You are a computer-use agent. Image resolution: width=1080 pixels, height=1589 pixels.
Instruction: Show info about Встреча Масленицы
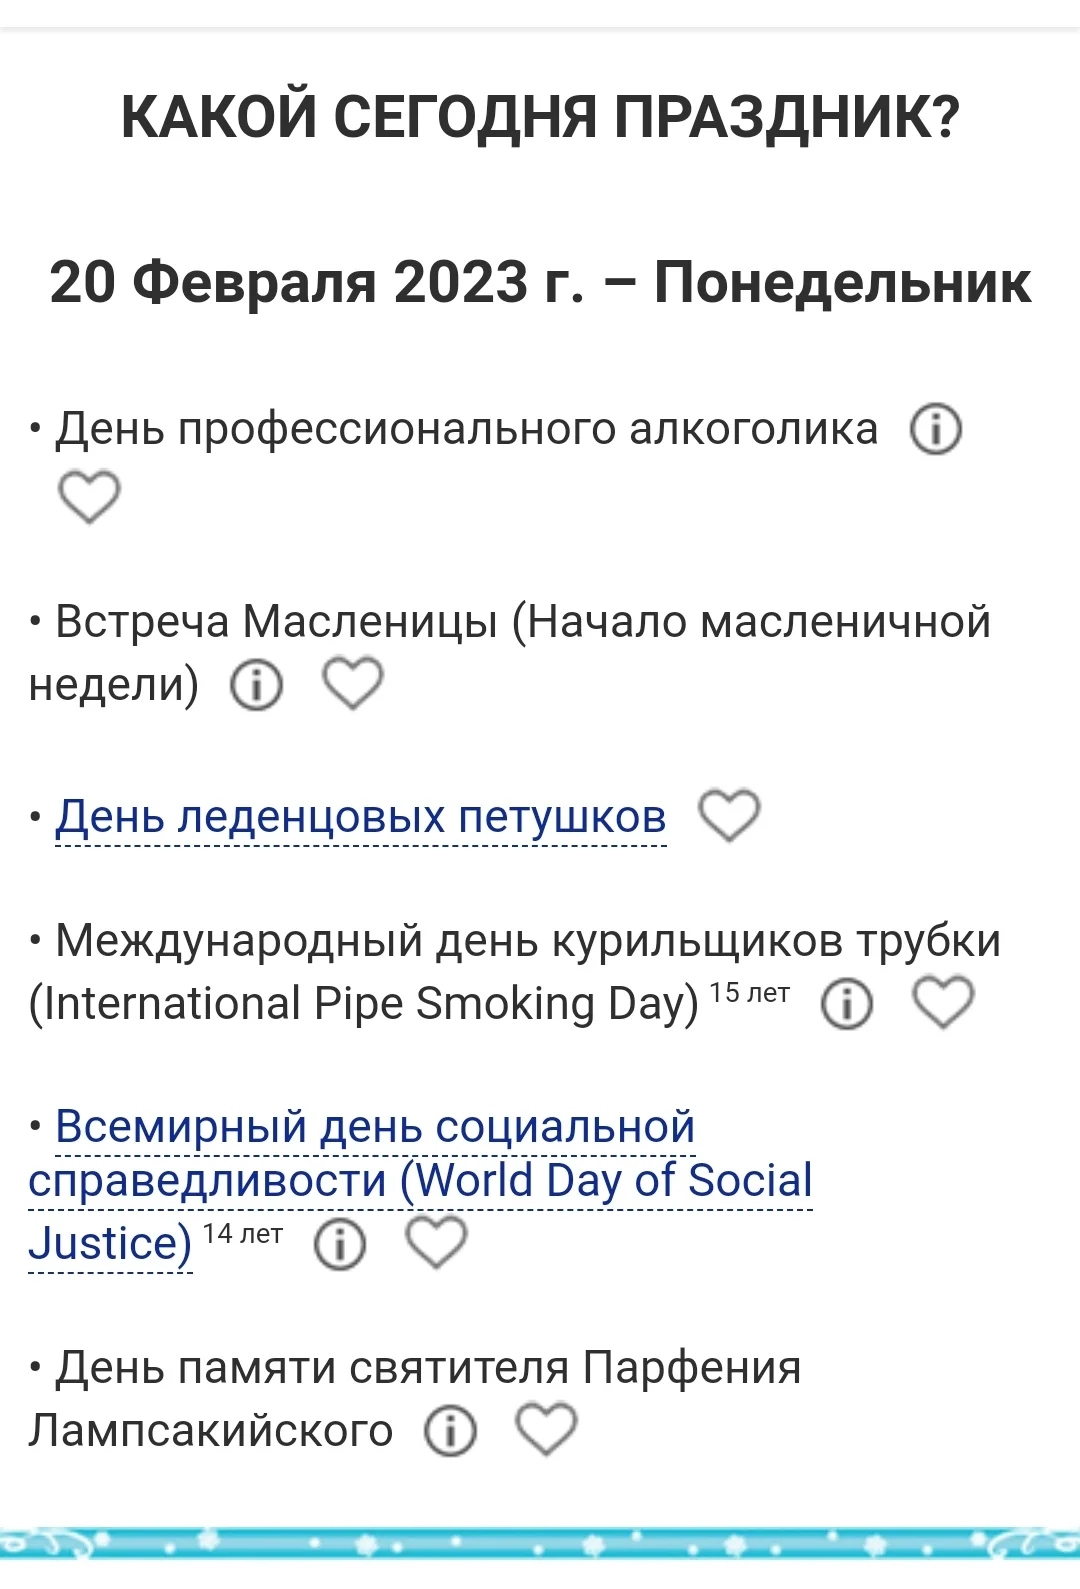point(257,686)
